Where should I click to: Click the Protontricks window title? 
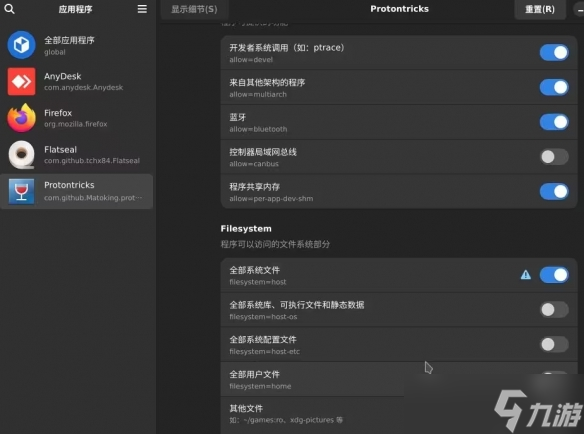pyautogui.click(x=399, y=9)
